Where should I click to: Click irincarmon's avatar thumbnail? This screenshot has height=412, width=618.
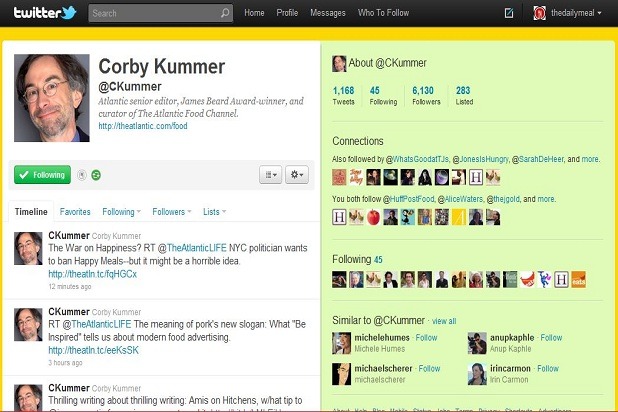(x=477, y=373)
